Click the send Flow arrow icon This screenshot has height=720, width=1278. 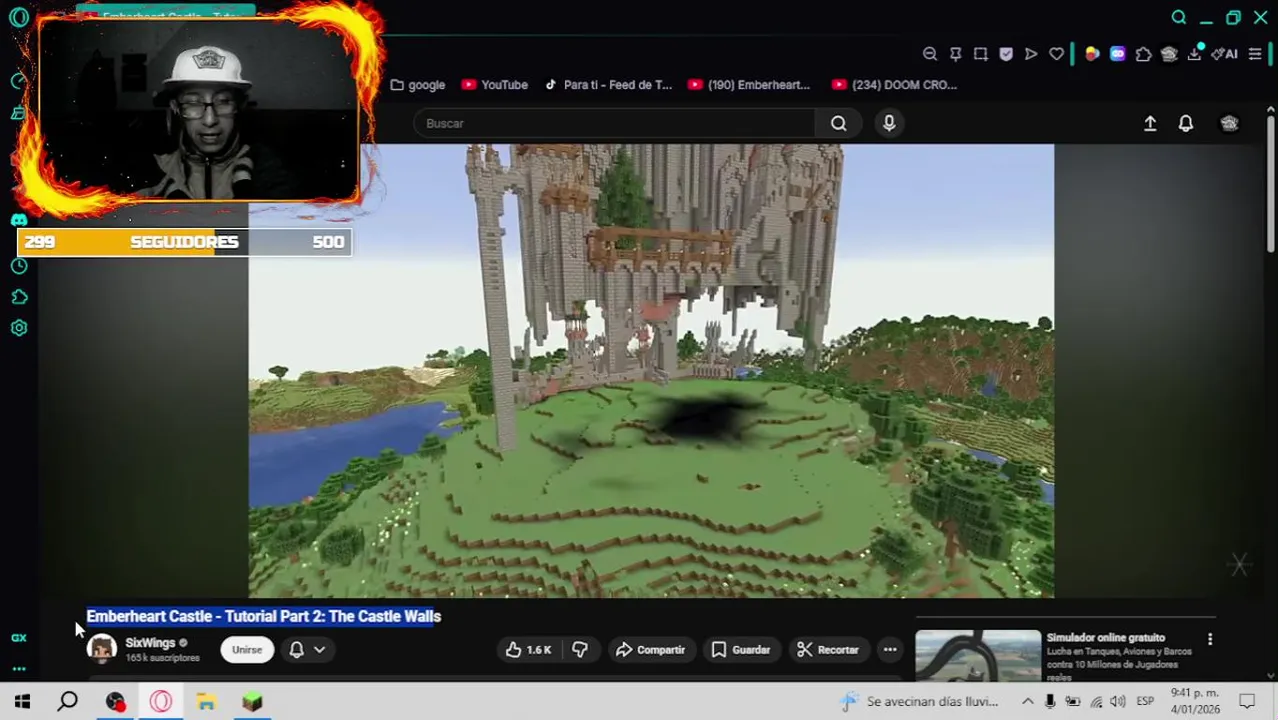point(1031,54)
